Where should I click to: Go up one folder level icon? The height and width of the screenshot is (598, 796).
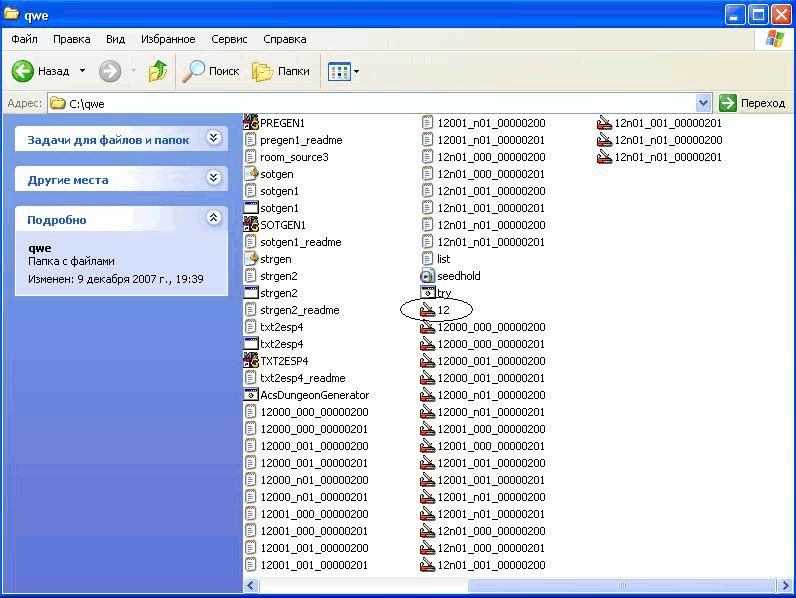158,71
